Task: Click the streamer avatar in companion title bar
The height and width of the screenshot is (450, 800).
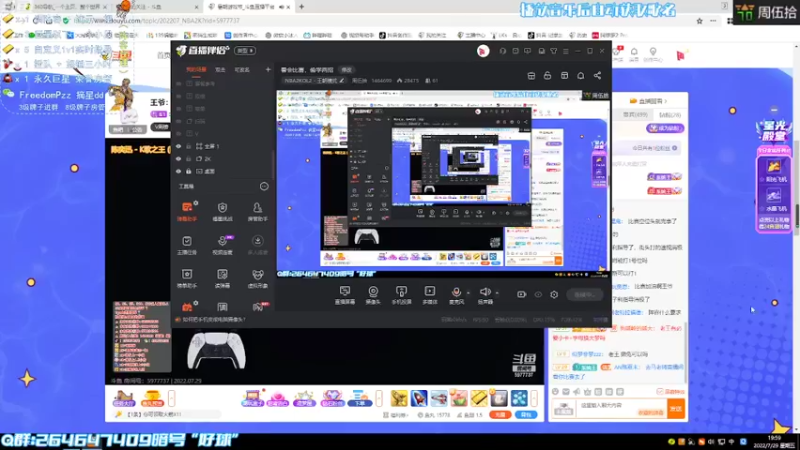Action: pos(483,51)
